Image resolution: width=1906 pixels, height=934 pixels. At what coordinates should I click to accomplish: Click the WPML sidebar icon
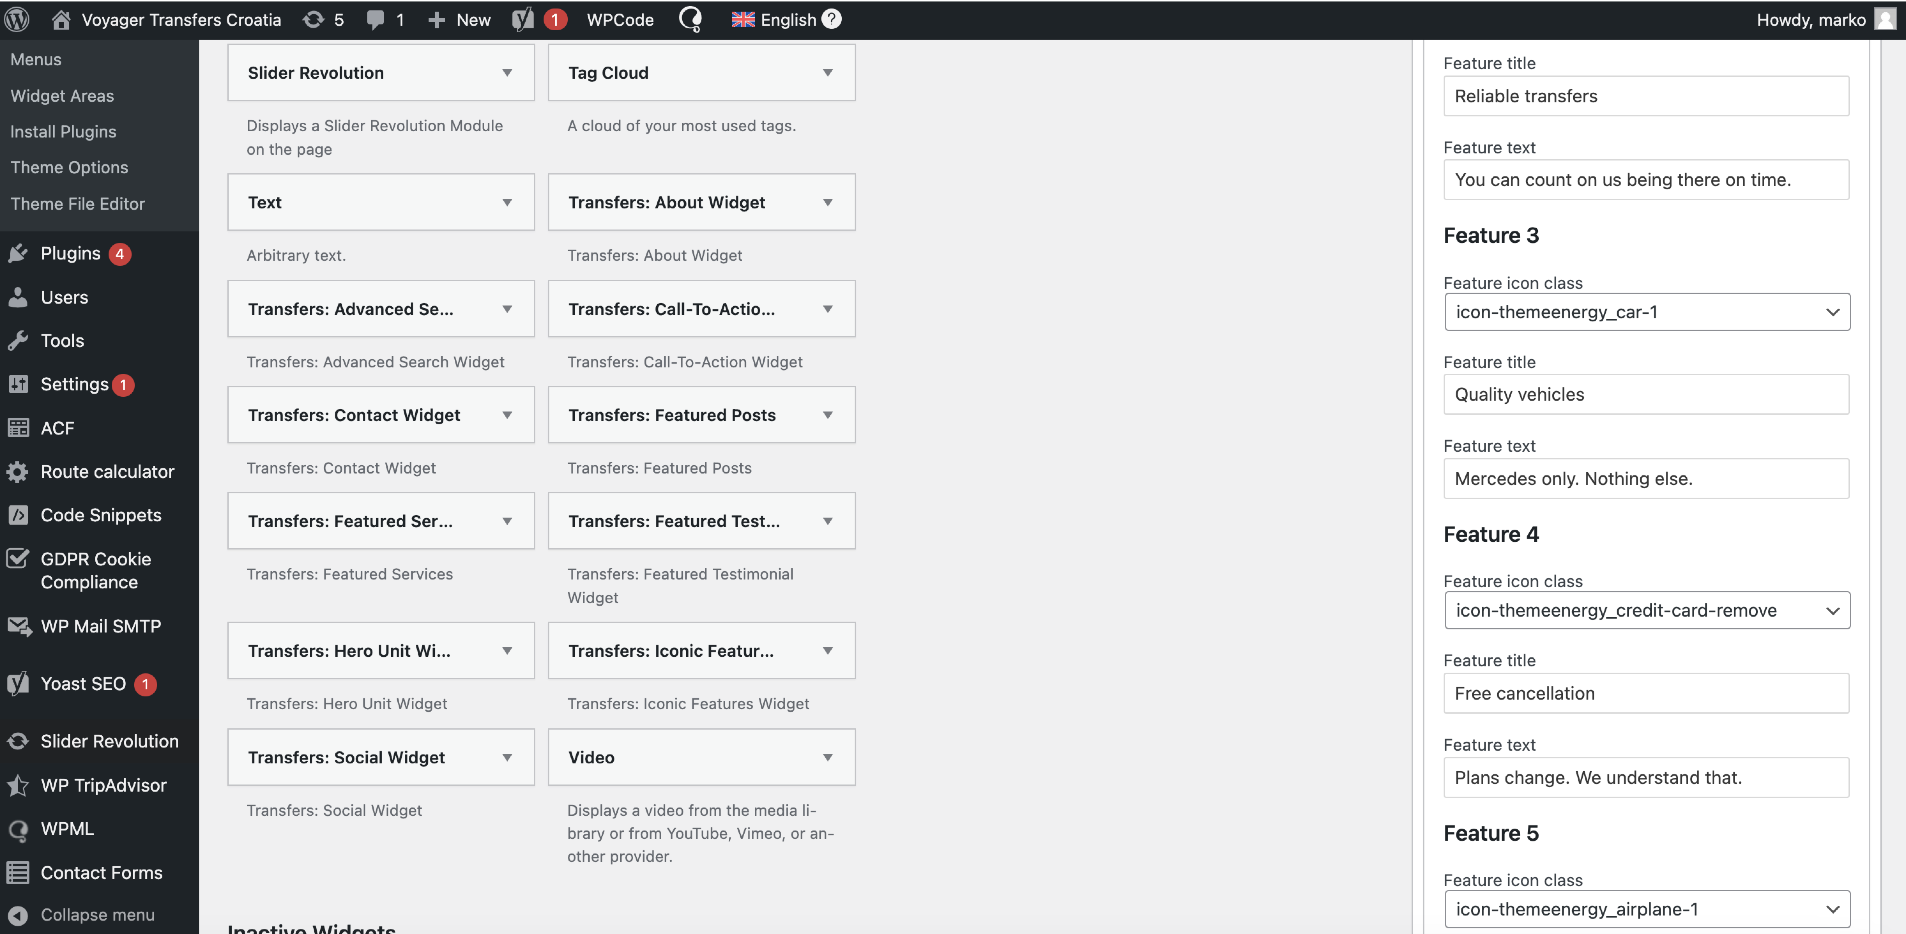[x=18, y=829]
